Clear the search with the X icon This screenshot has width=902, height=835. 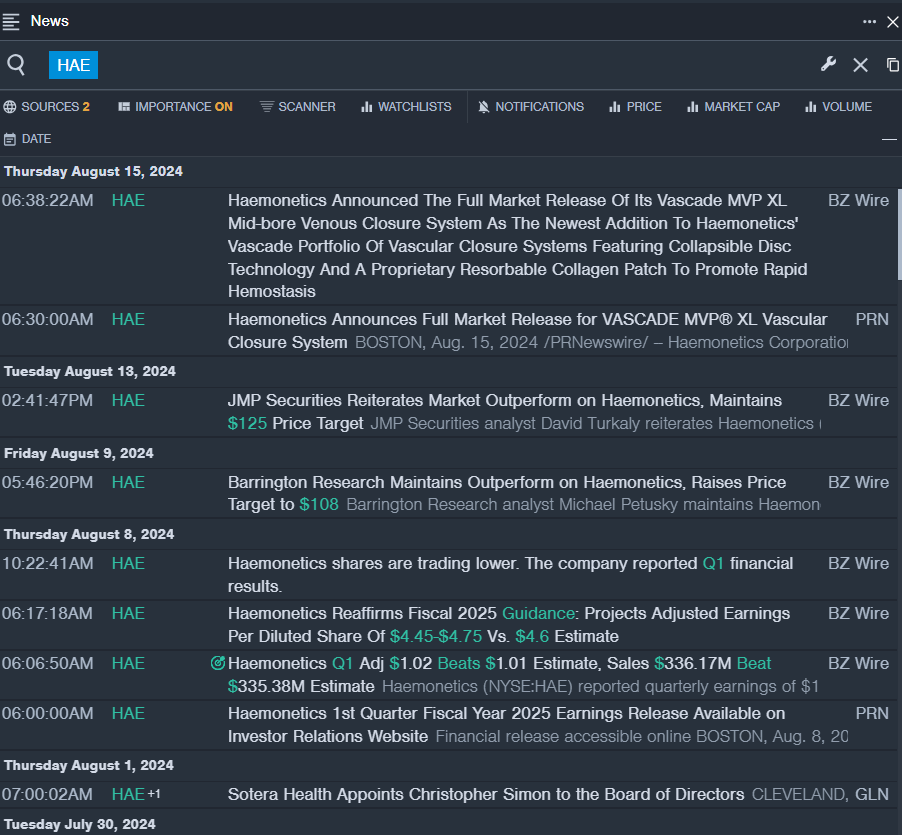[860, 65]
